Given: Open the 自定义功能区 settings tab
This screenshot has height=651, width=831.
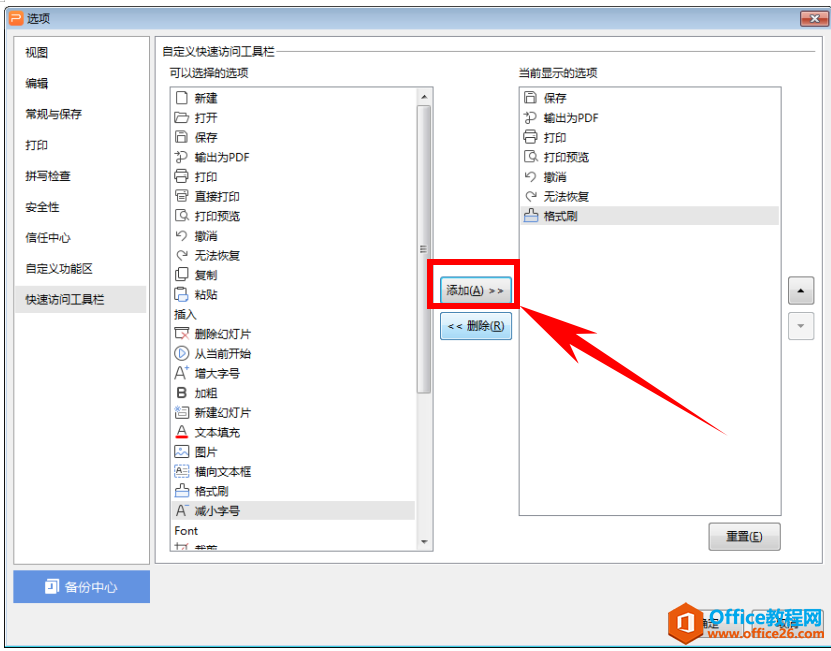Looking at the screenshot, I should tap(59, 268).
